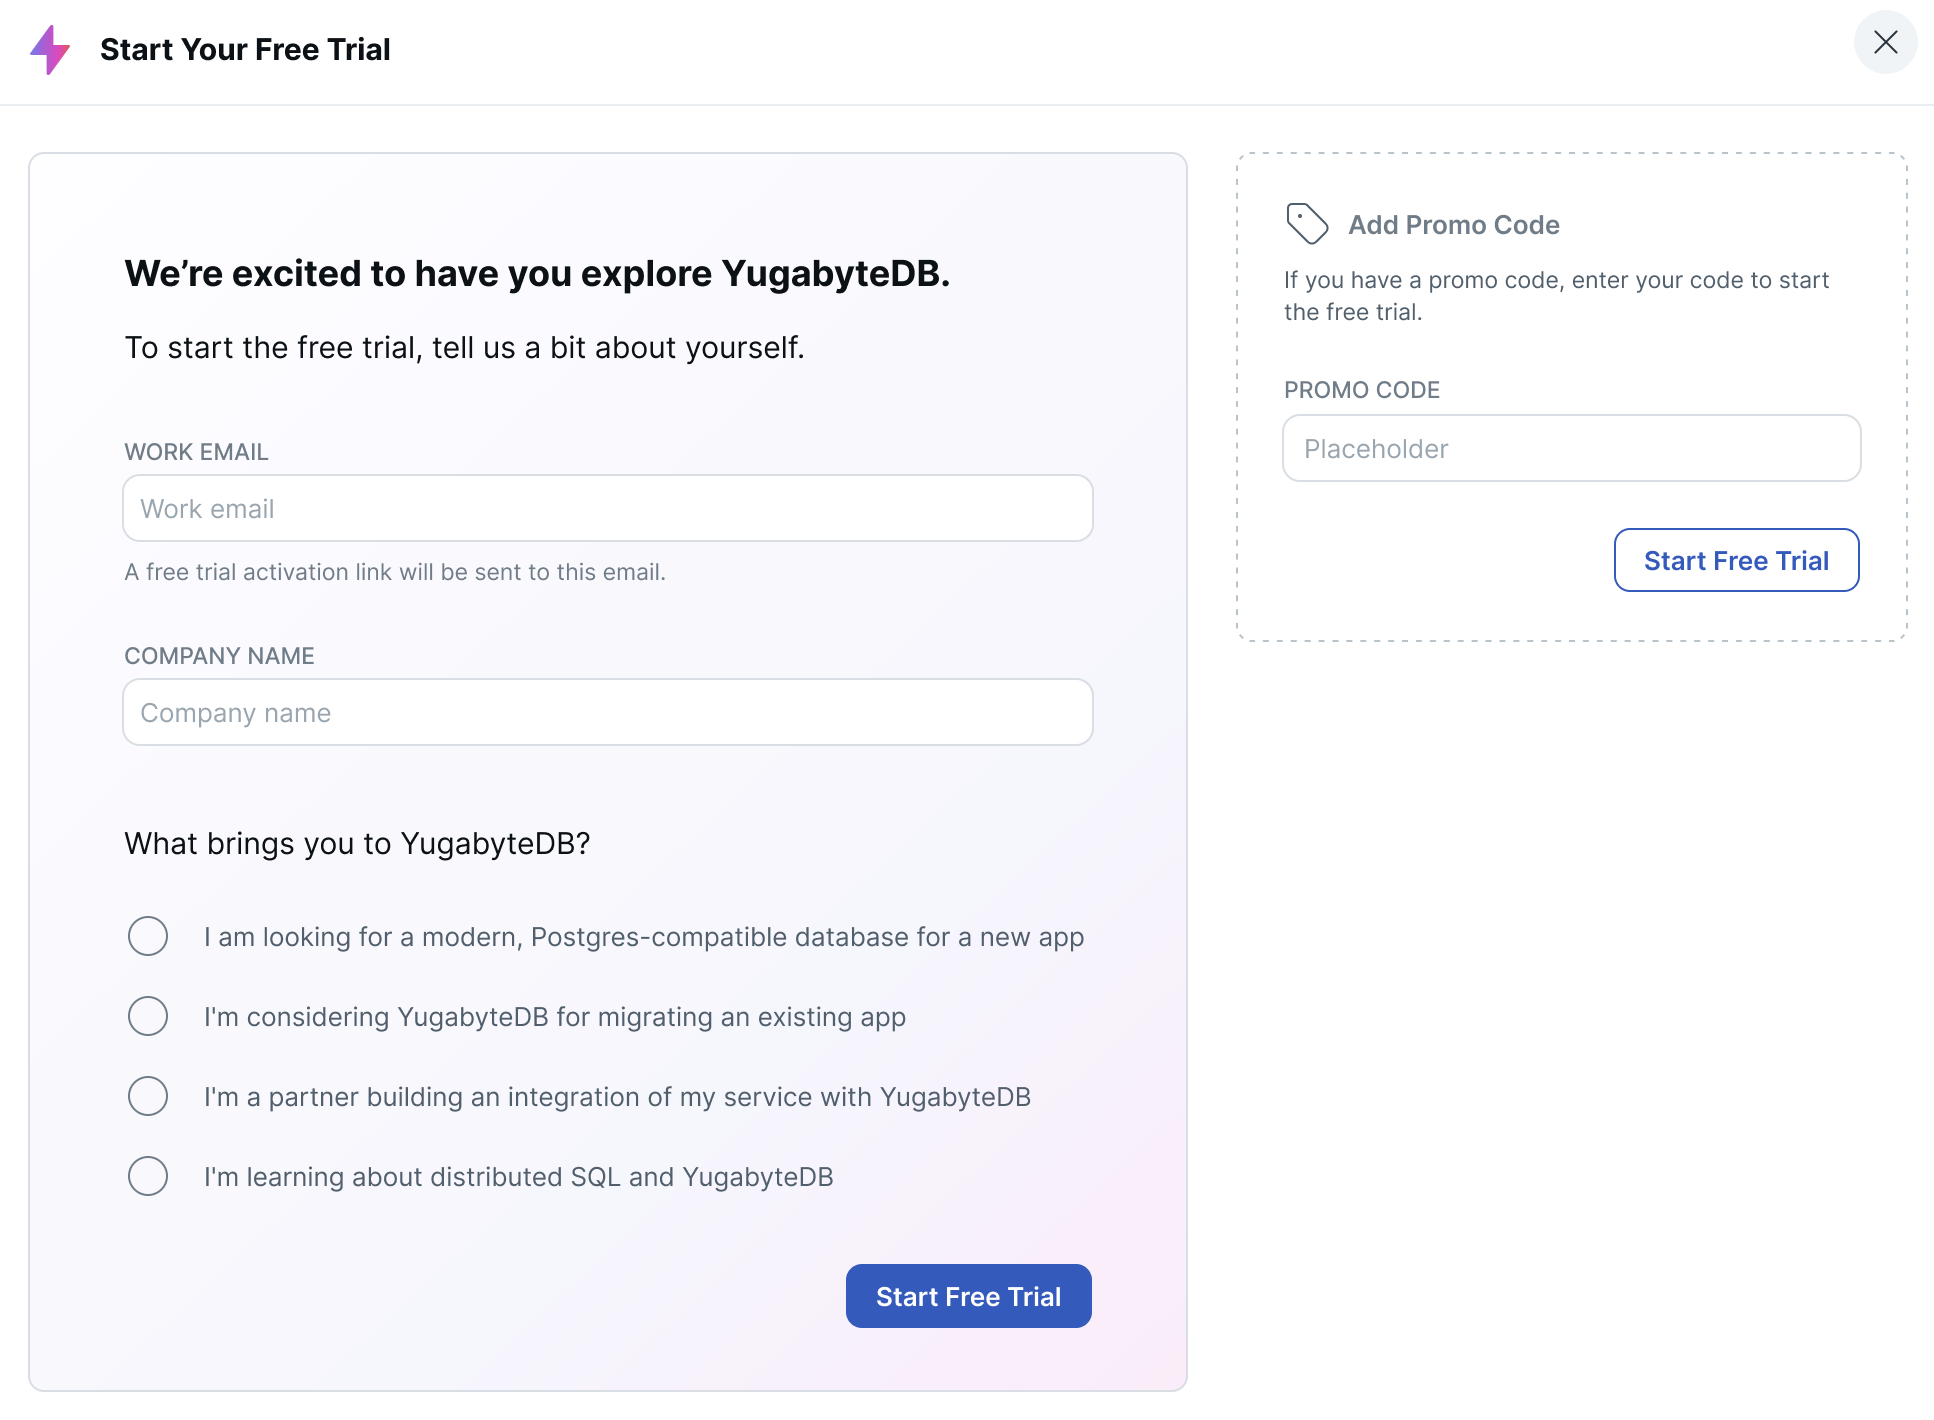Click the Promo Code placeholder field
The width and height of the screenshot is (1934, 1420).
pyautogui.click(x=1570, y=448)
